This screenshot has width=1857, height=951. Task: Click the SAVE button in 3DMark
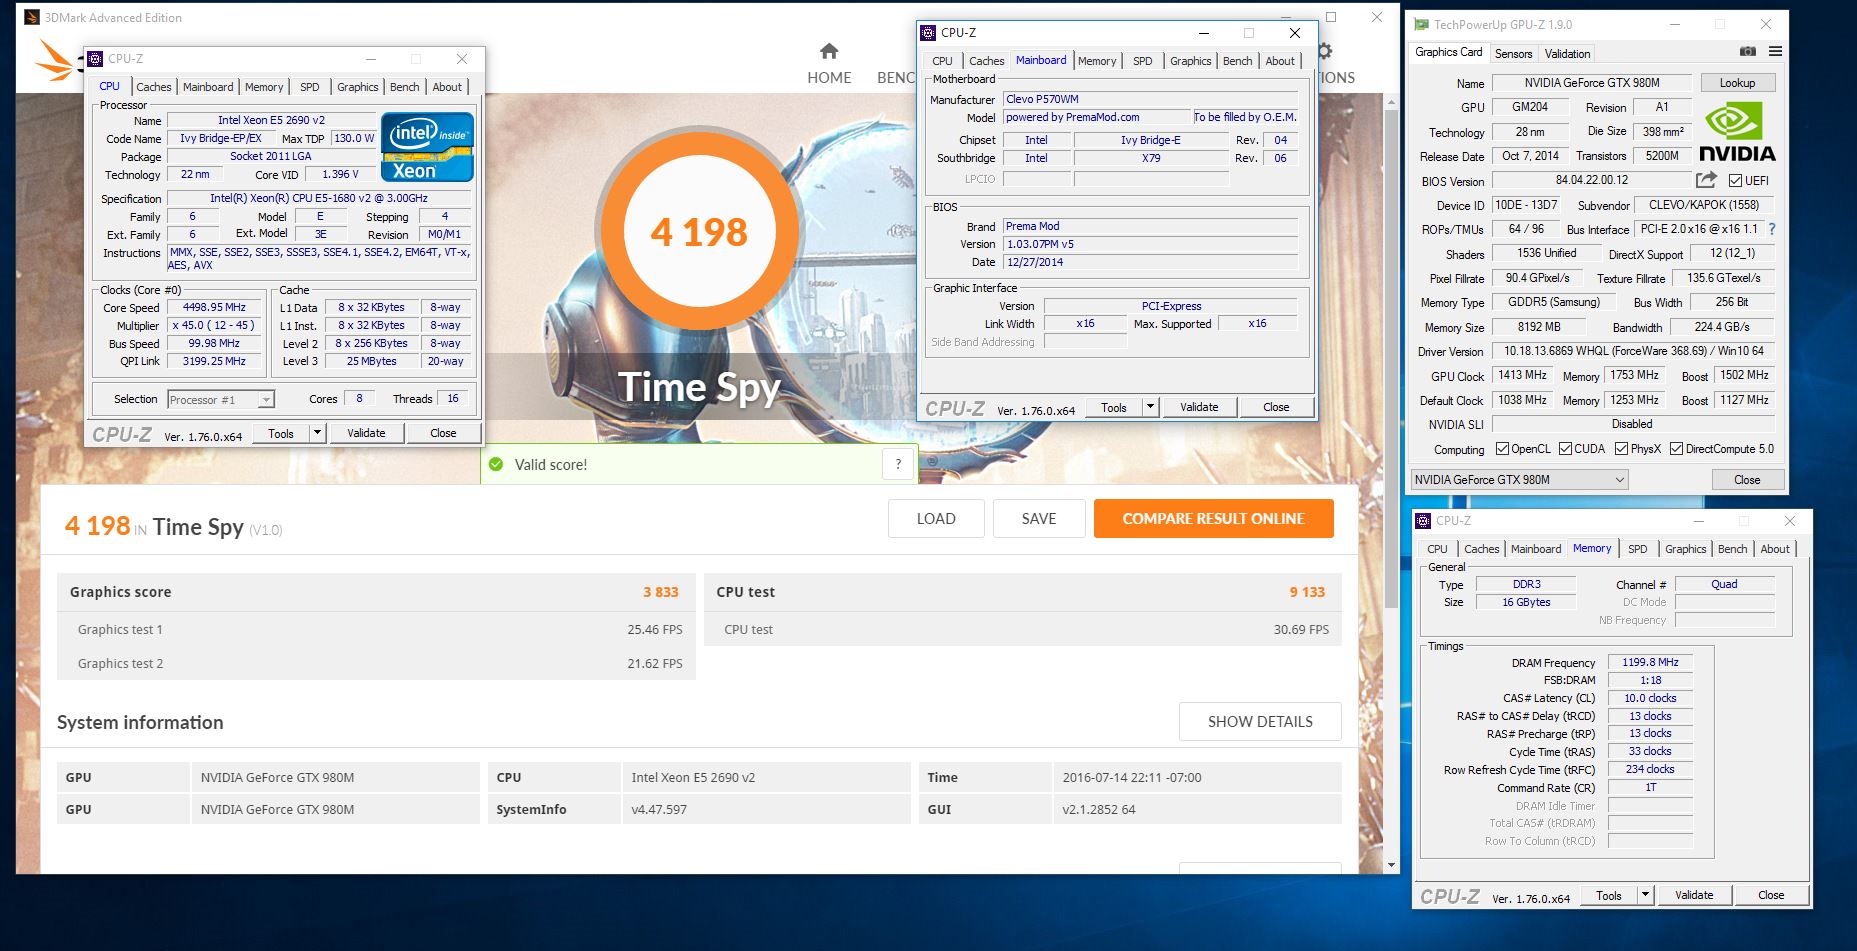[1039, 518]
